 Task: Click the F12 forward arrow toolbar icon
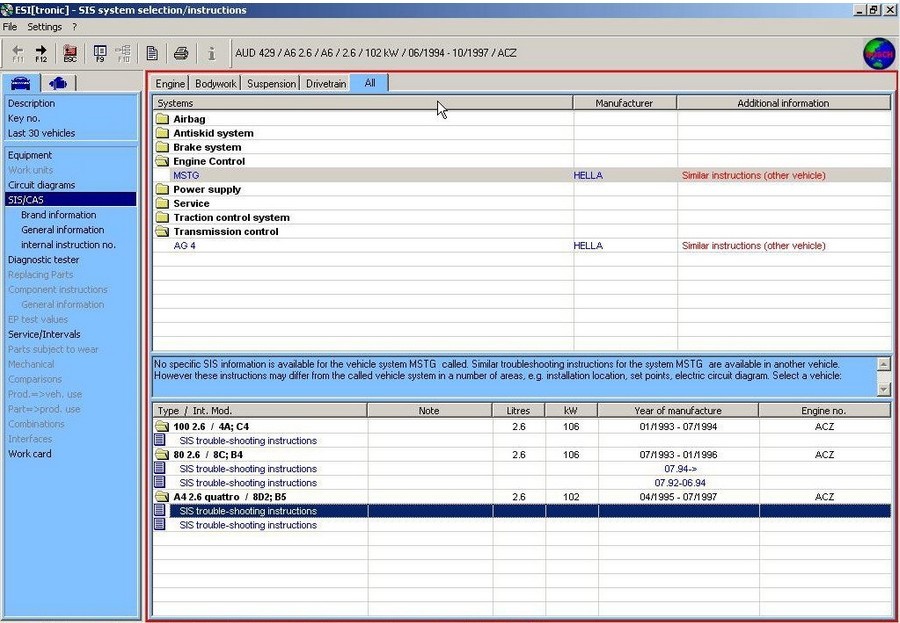coord(41,53)
